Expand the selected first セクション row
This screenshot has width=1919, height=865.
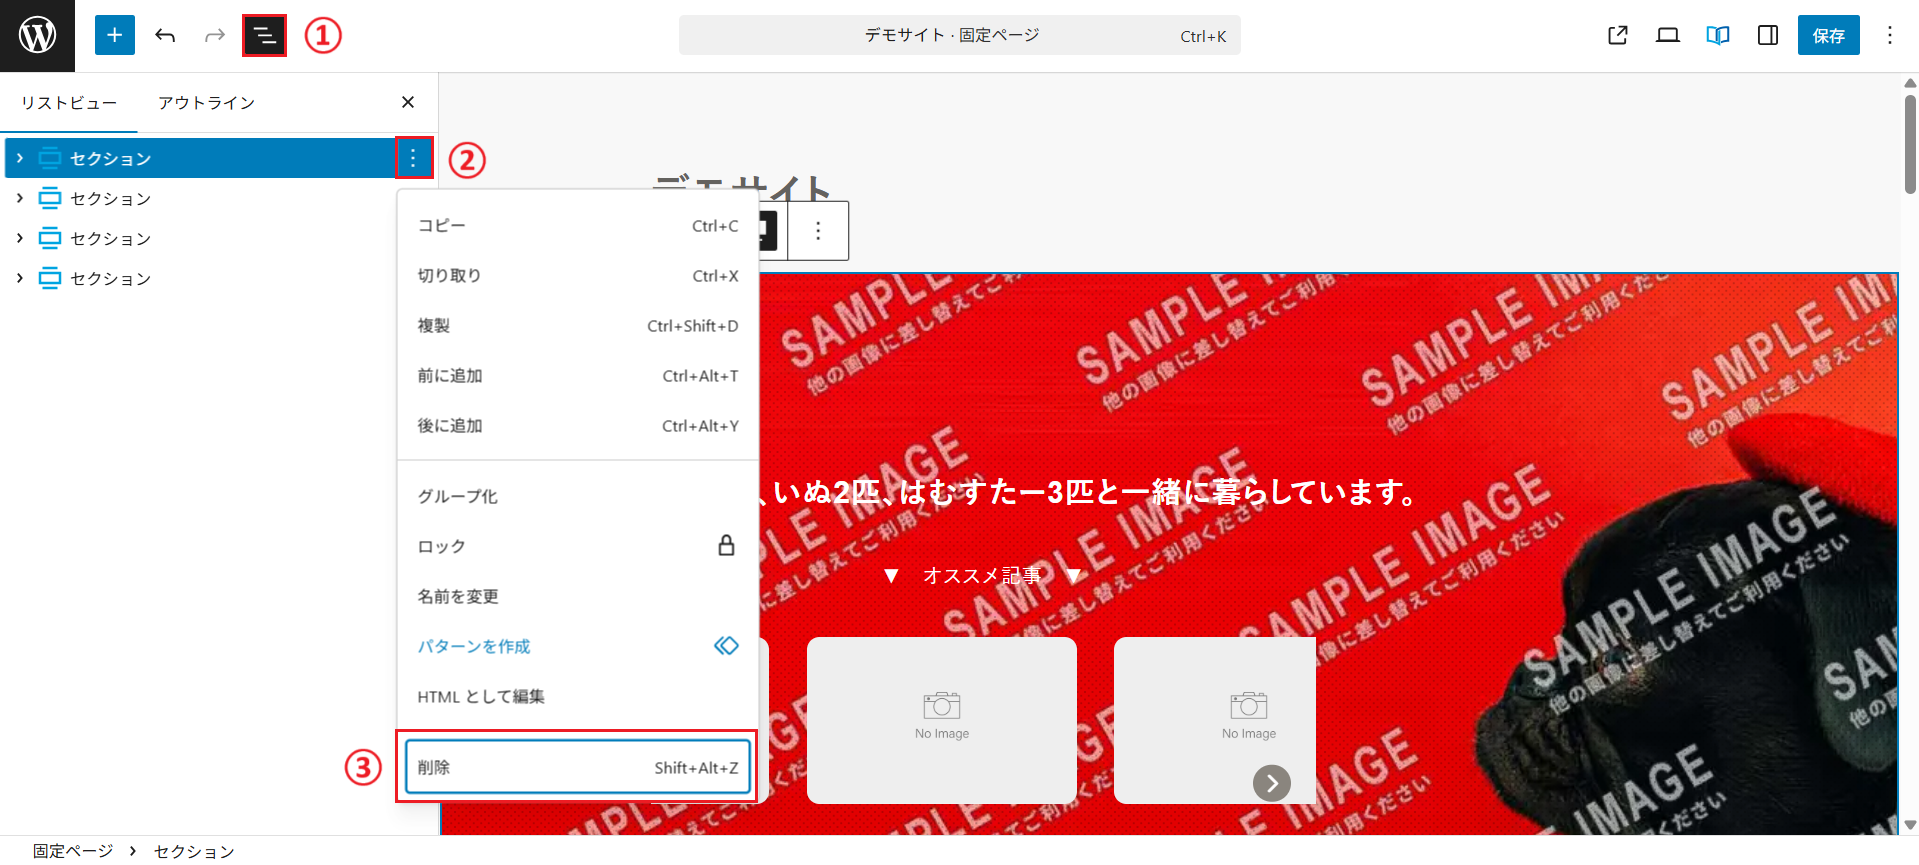(x=20, y=158)
